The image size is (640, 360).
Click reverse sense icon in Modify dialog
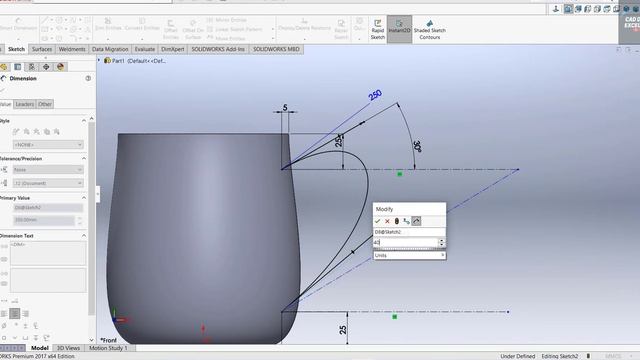406,221
